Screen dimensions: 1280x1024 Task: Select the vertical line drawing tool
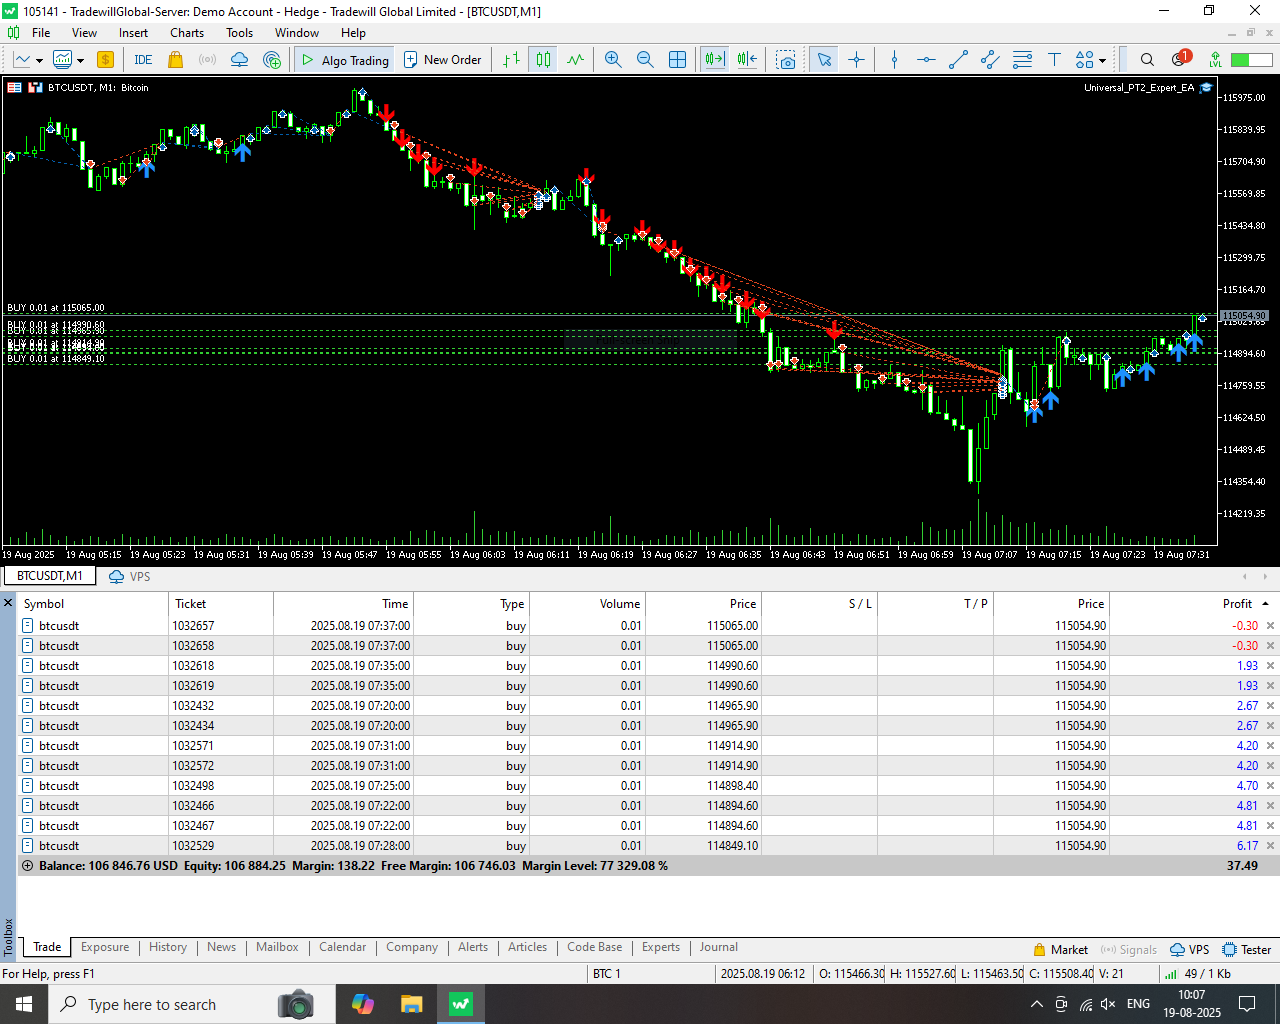(894, 60)
